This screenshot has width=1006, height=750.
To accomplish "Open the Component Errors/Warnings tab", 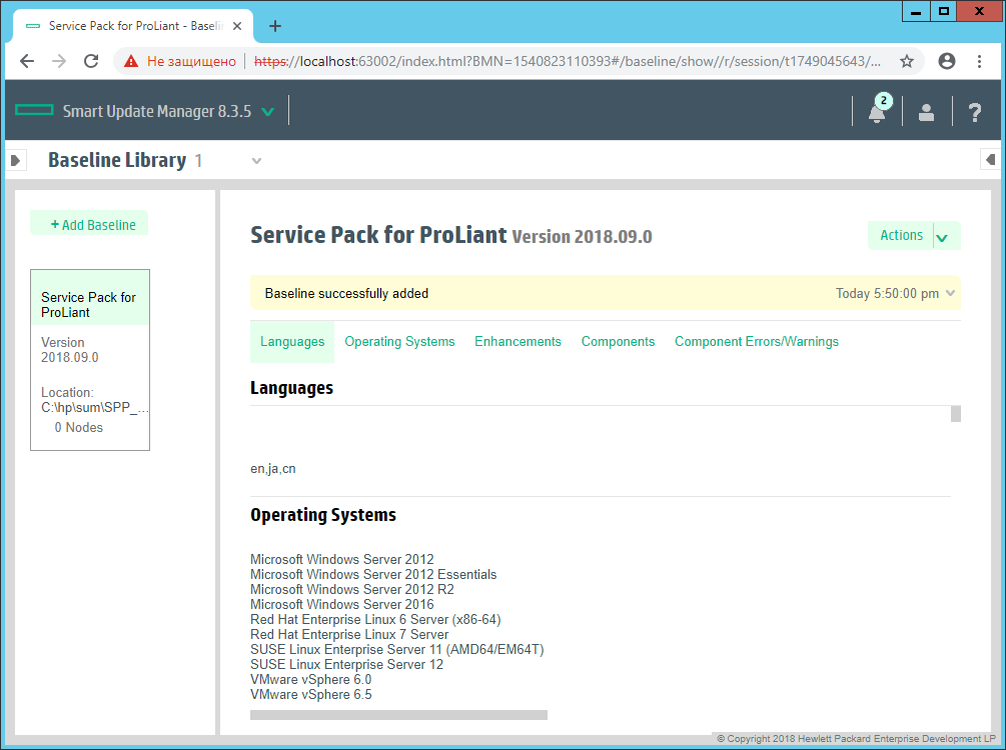I will click(756, 341).
